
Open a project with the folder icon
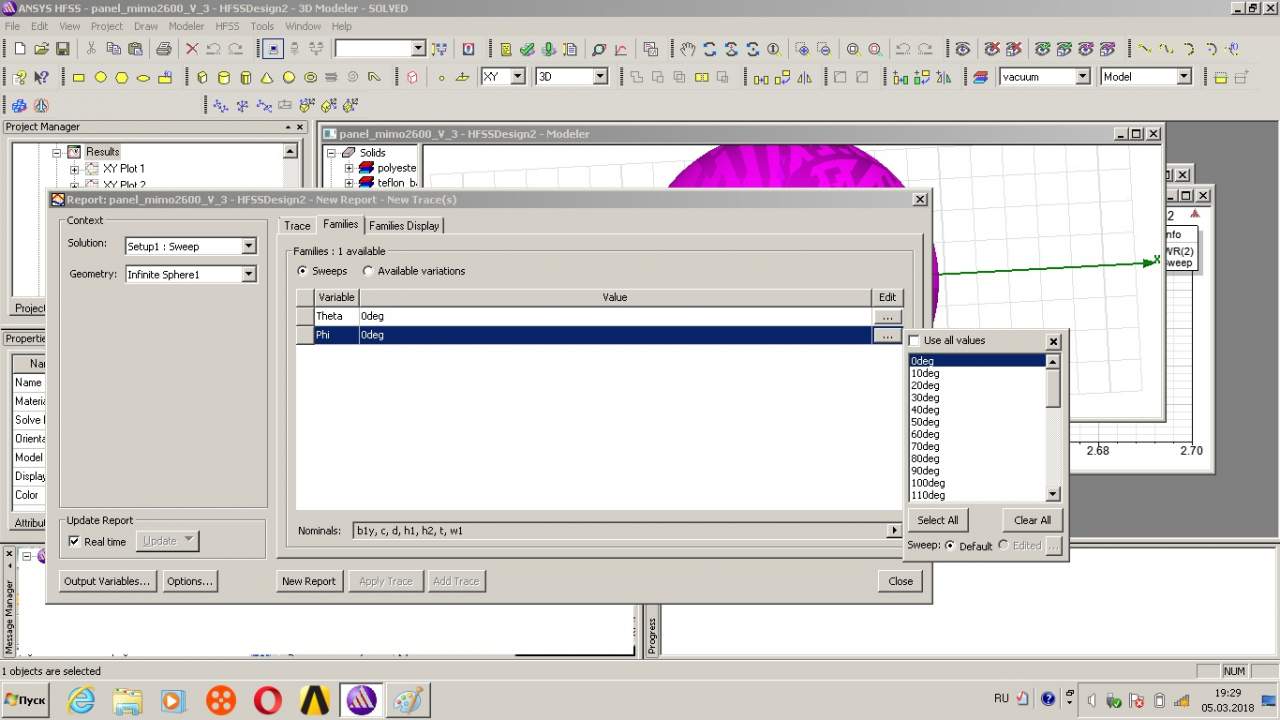click(41, 49)
